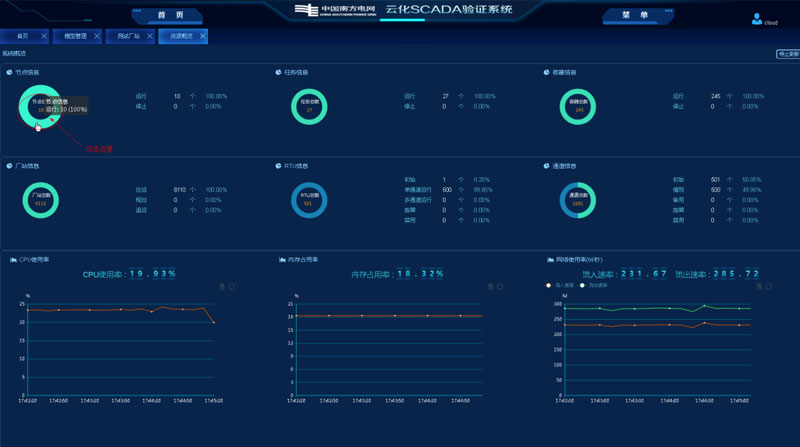800x447 pixels.
Task: Click the RTU total donut chart
Action: coord(308,199)
